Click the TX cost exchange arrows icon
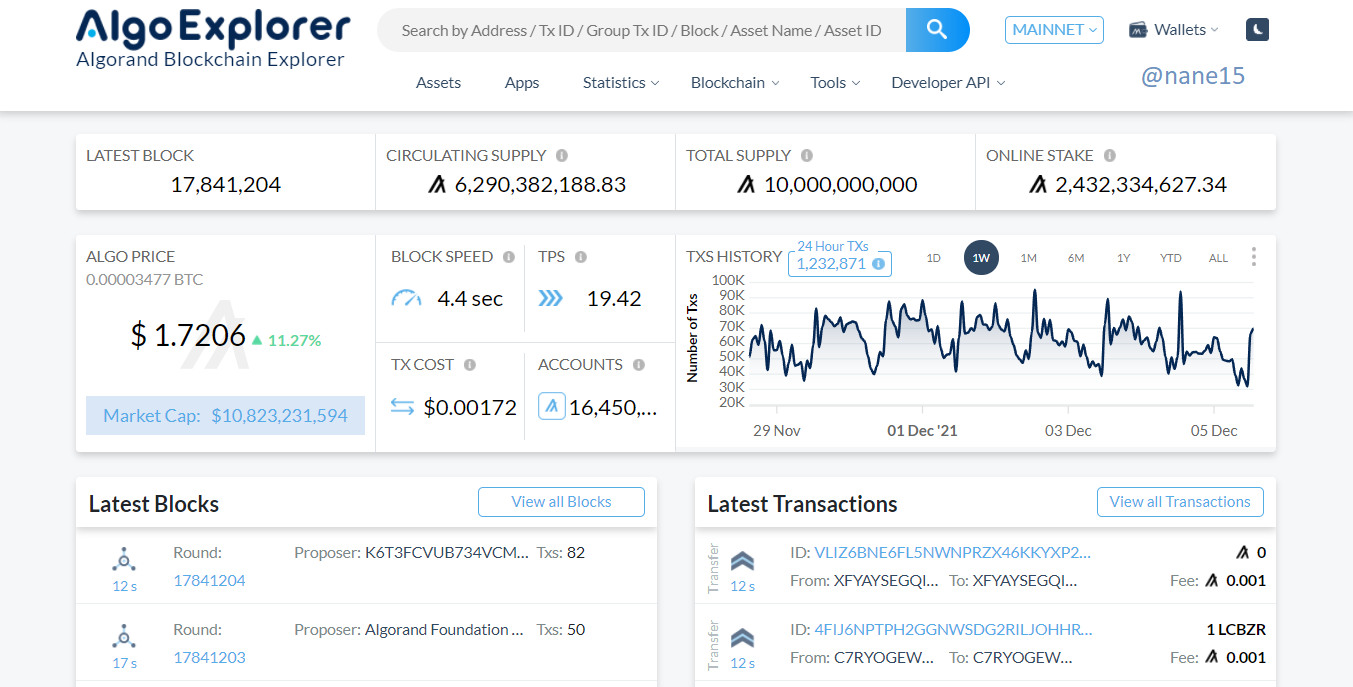Screen dimensions: 1353x687 [x=402, y=406]
